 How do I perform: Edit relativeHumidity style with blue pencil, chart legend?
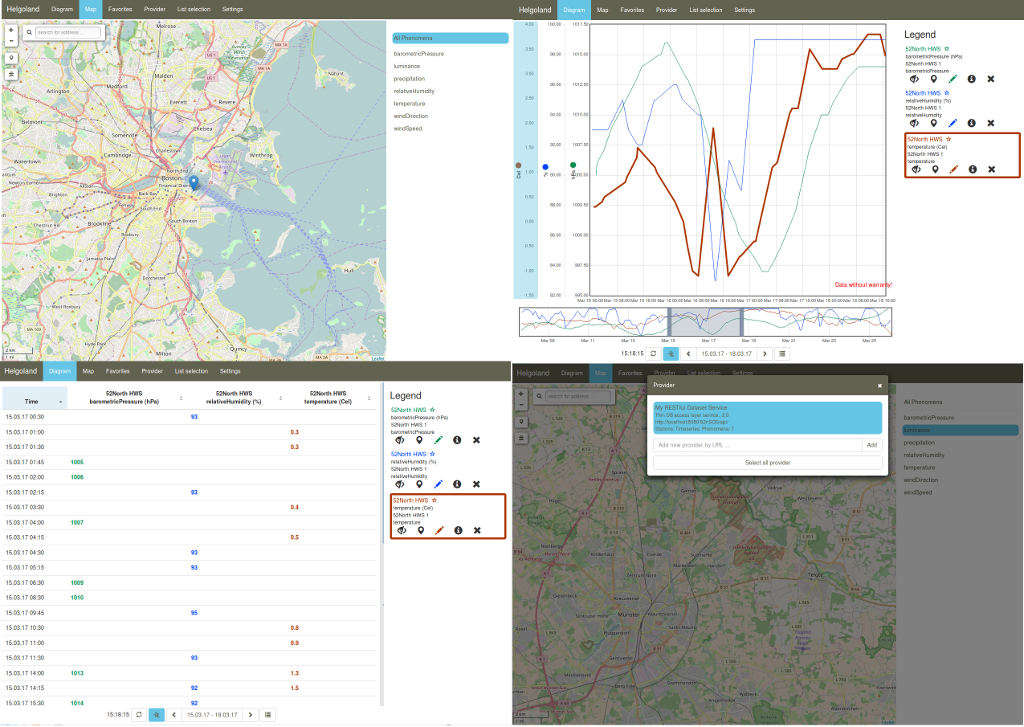(952, 123)
